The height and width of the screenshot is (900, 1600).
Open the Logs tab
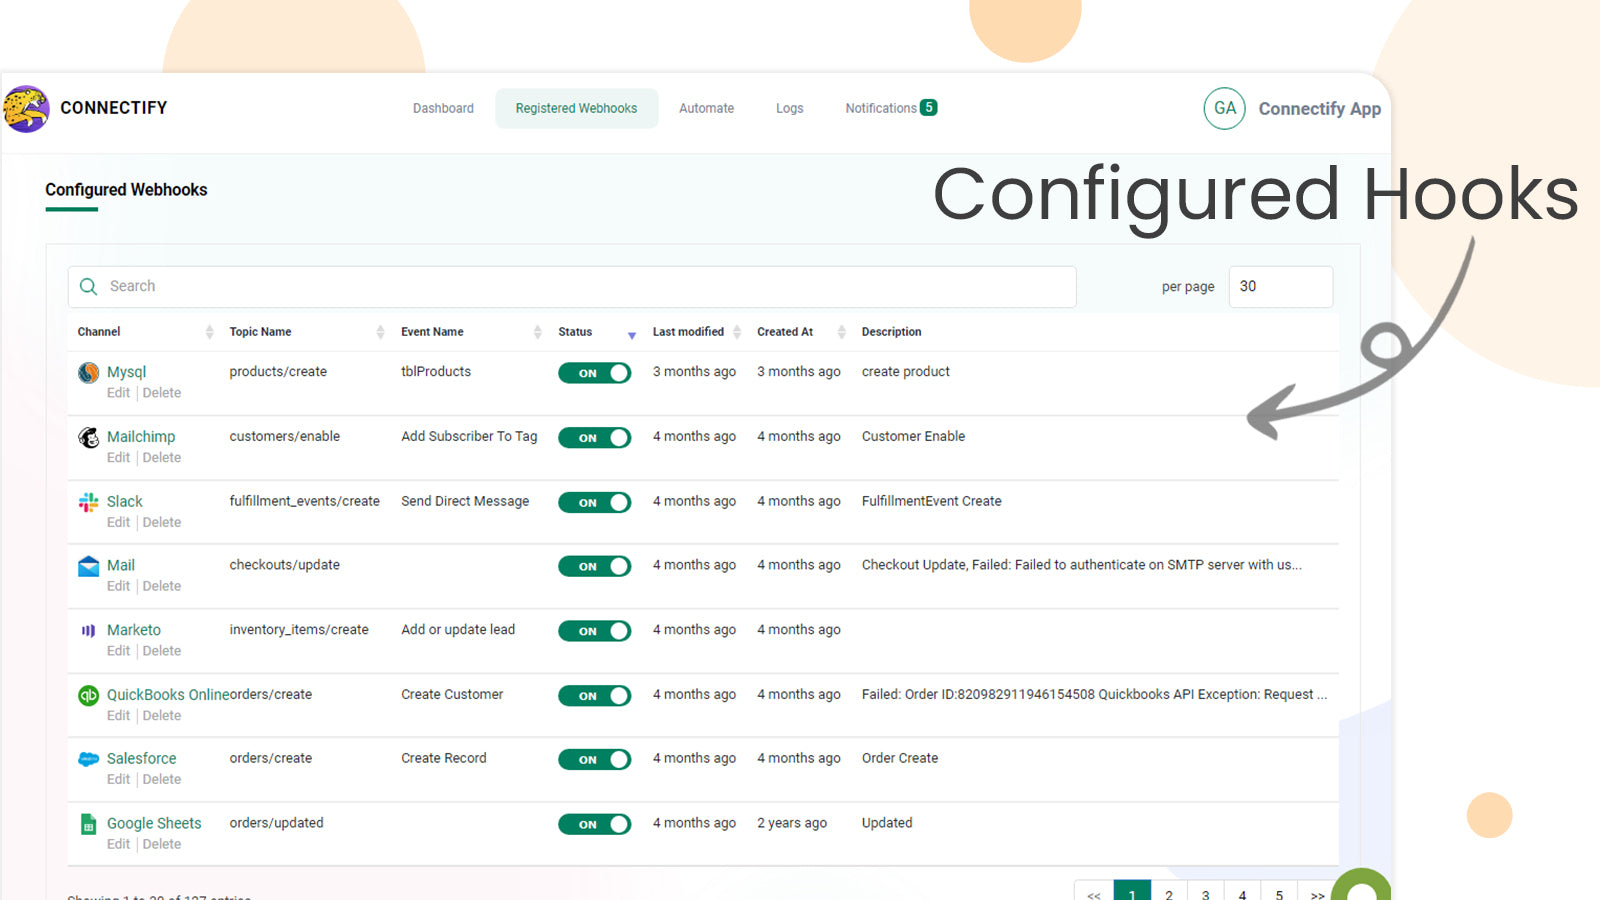pyautogui.click(x=789, y=108)
